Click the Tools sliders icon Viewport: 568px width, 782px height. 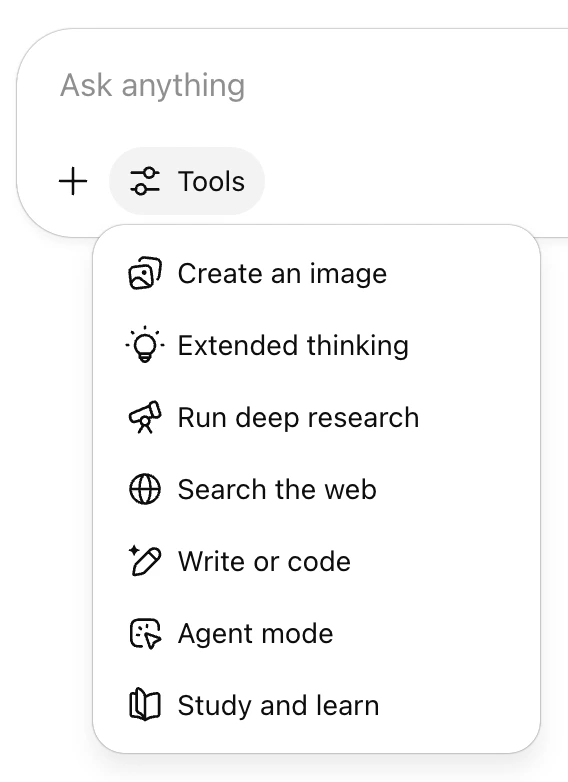[x=145, y=181]
